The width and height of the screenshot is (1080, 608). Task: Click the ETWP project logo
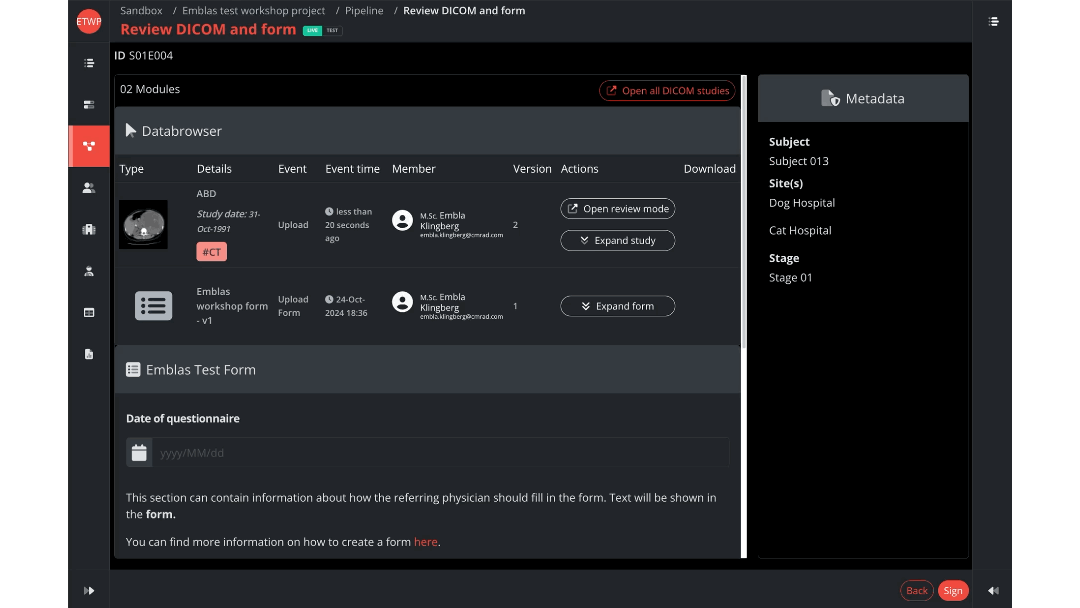click(89, 21)
